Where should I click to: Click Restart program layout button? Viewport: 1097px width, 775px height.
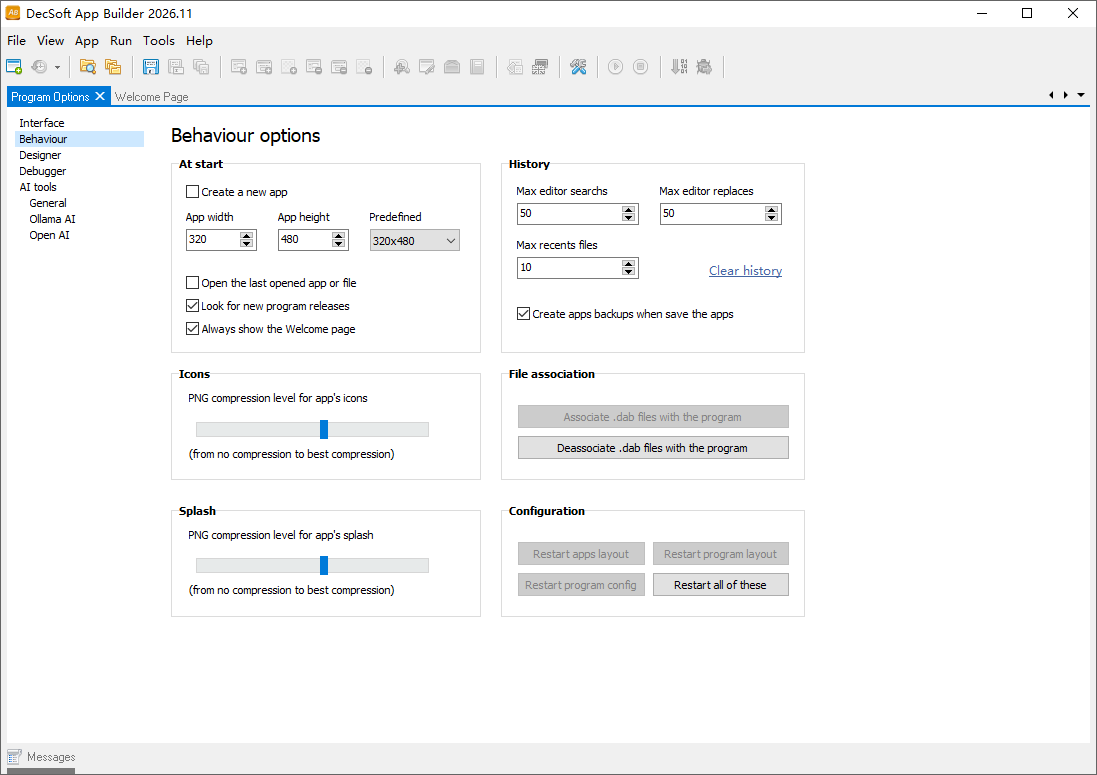click(x=721, y=554)
